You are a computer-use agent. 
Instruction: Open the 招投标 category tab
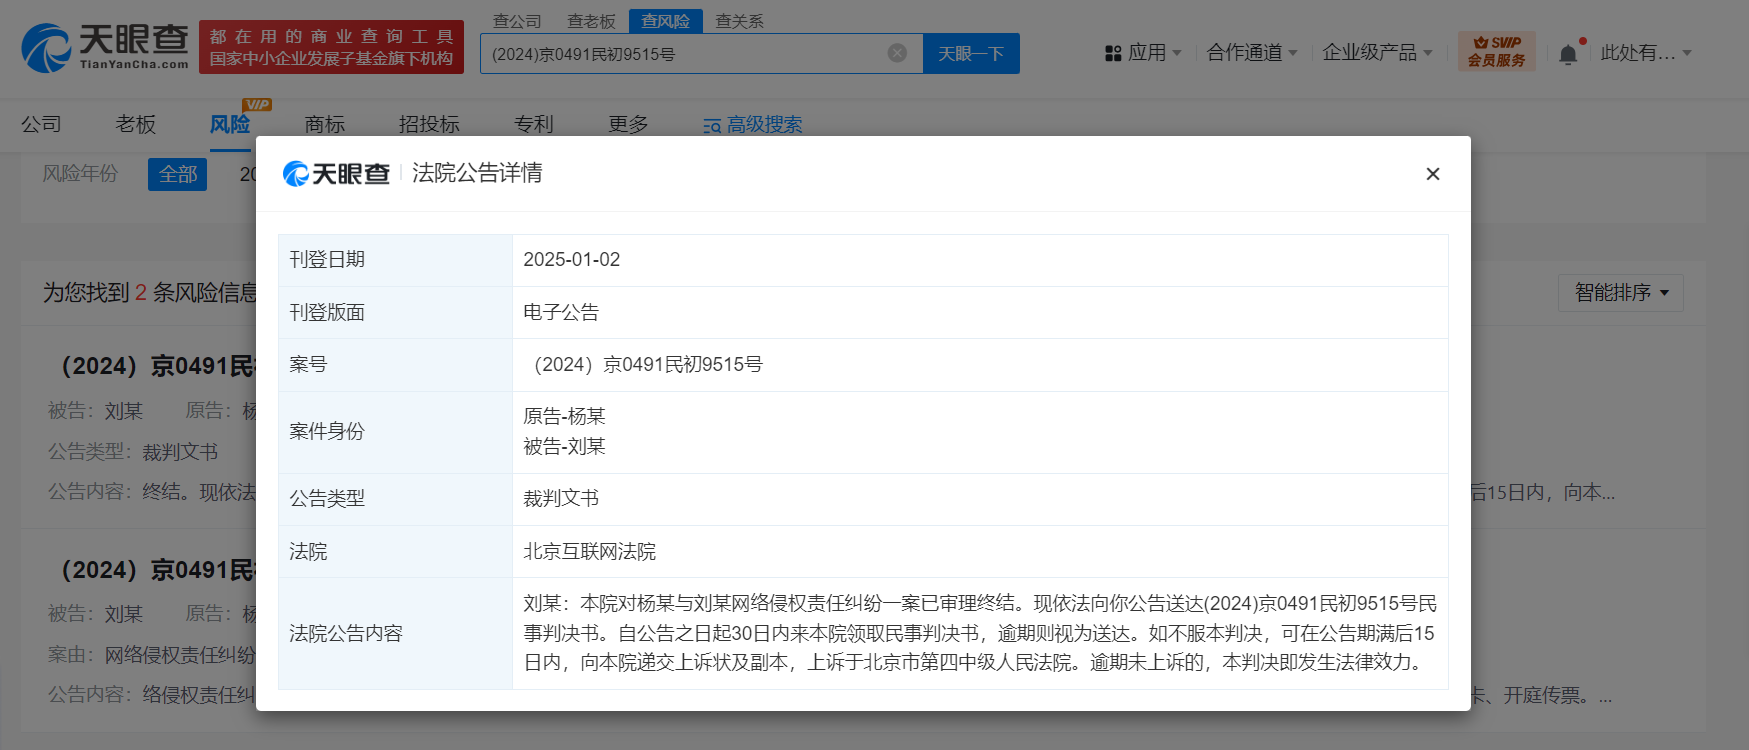point(429,124)
